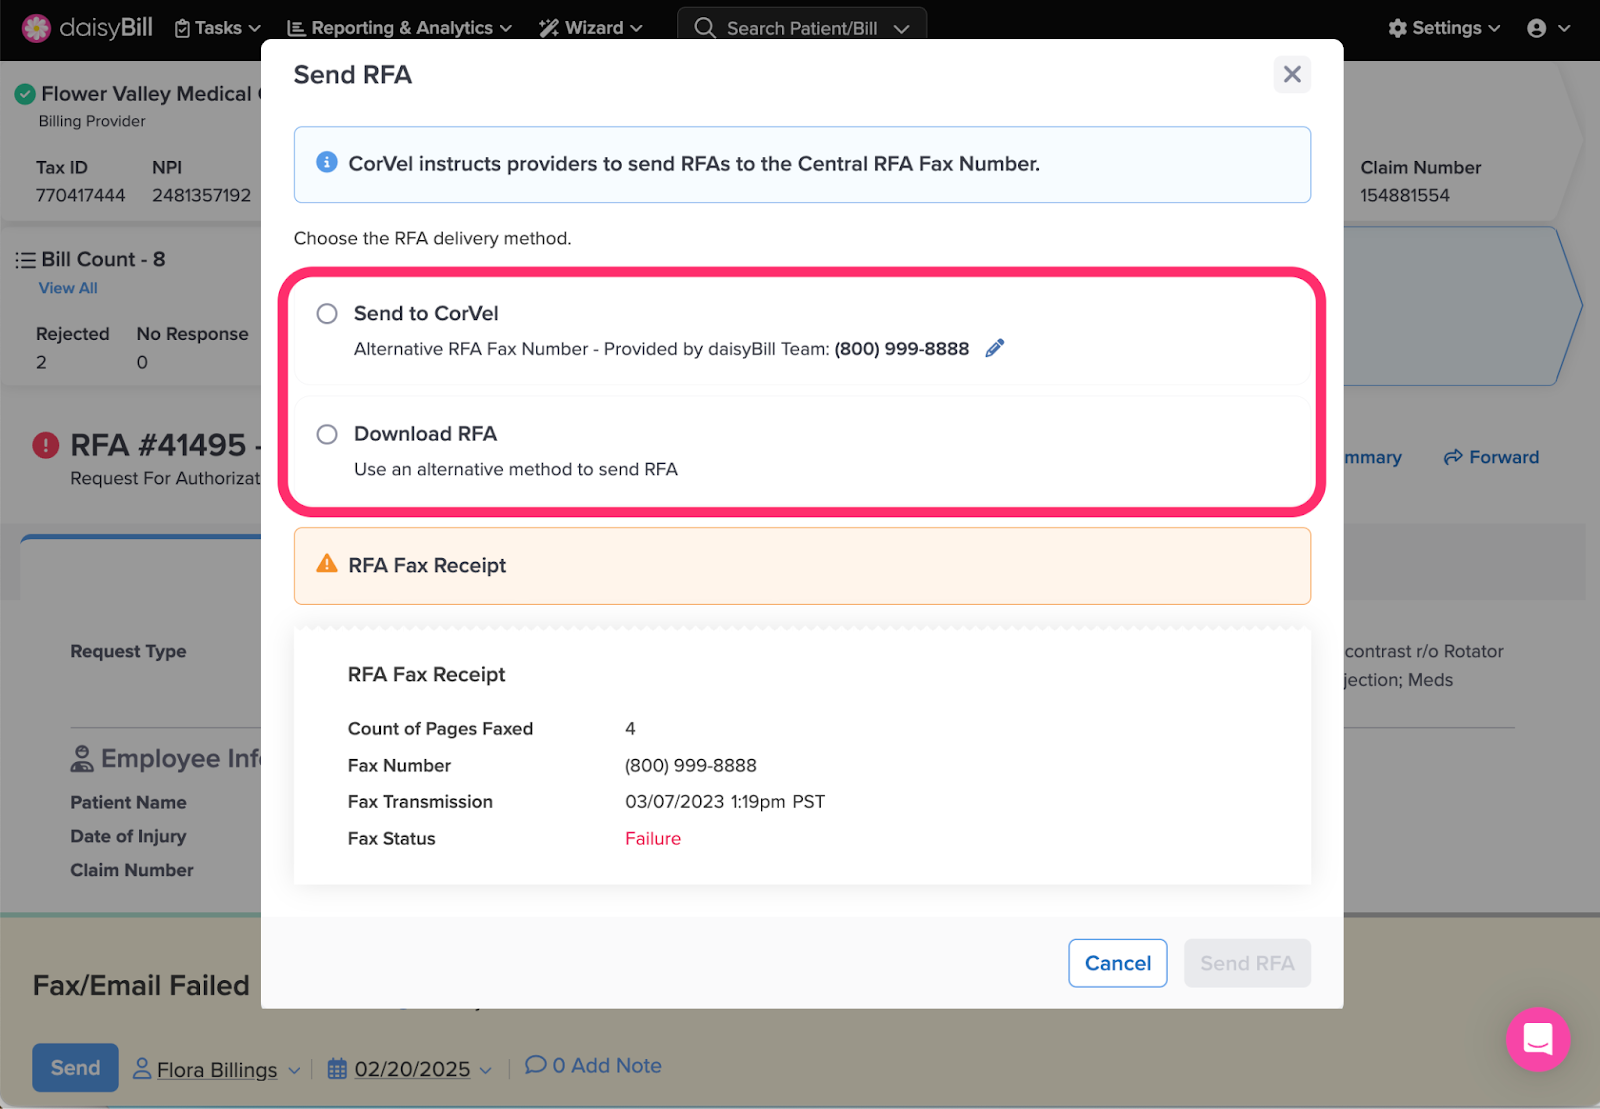Expand the Flora Billings assignee dropdown
Image resolution: width=1600 pixels, height=1109 pixels.
pos(217,1069)
